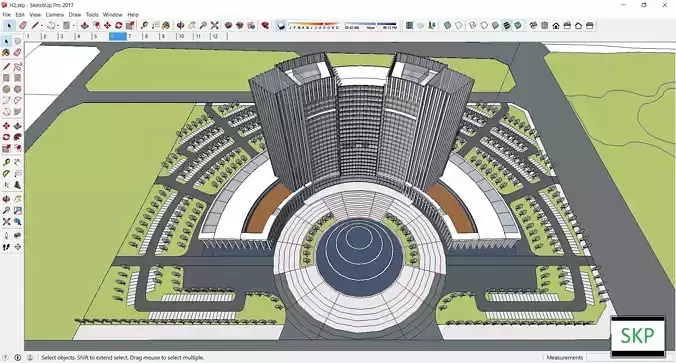The height and width of the screenshot is (363, 676).
Task: Select the Polygon tool
Action: click(17, 89)
